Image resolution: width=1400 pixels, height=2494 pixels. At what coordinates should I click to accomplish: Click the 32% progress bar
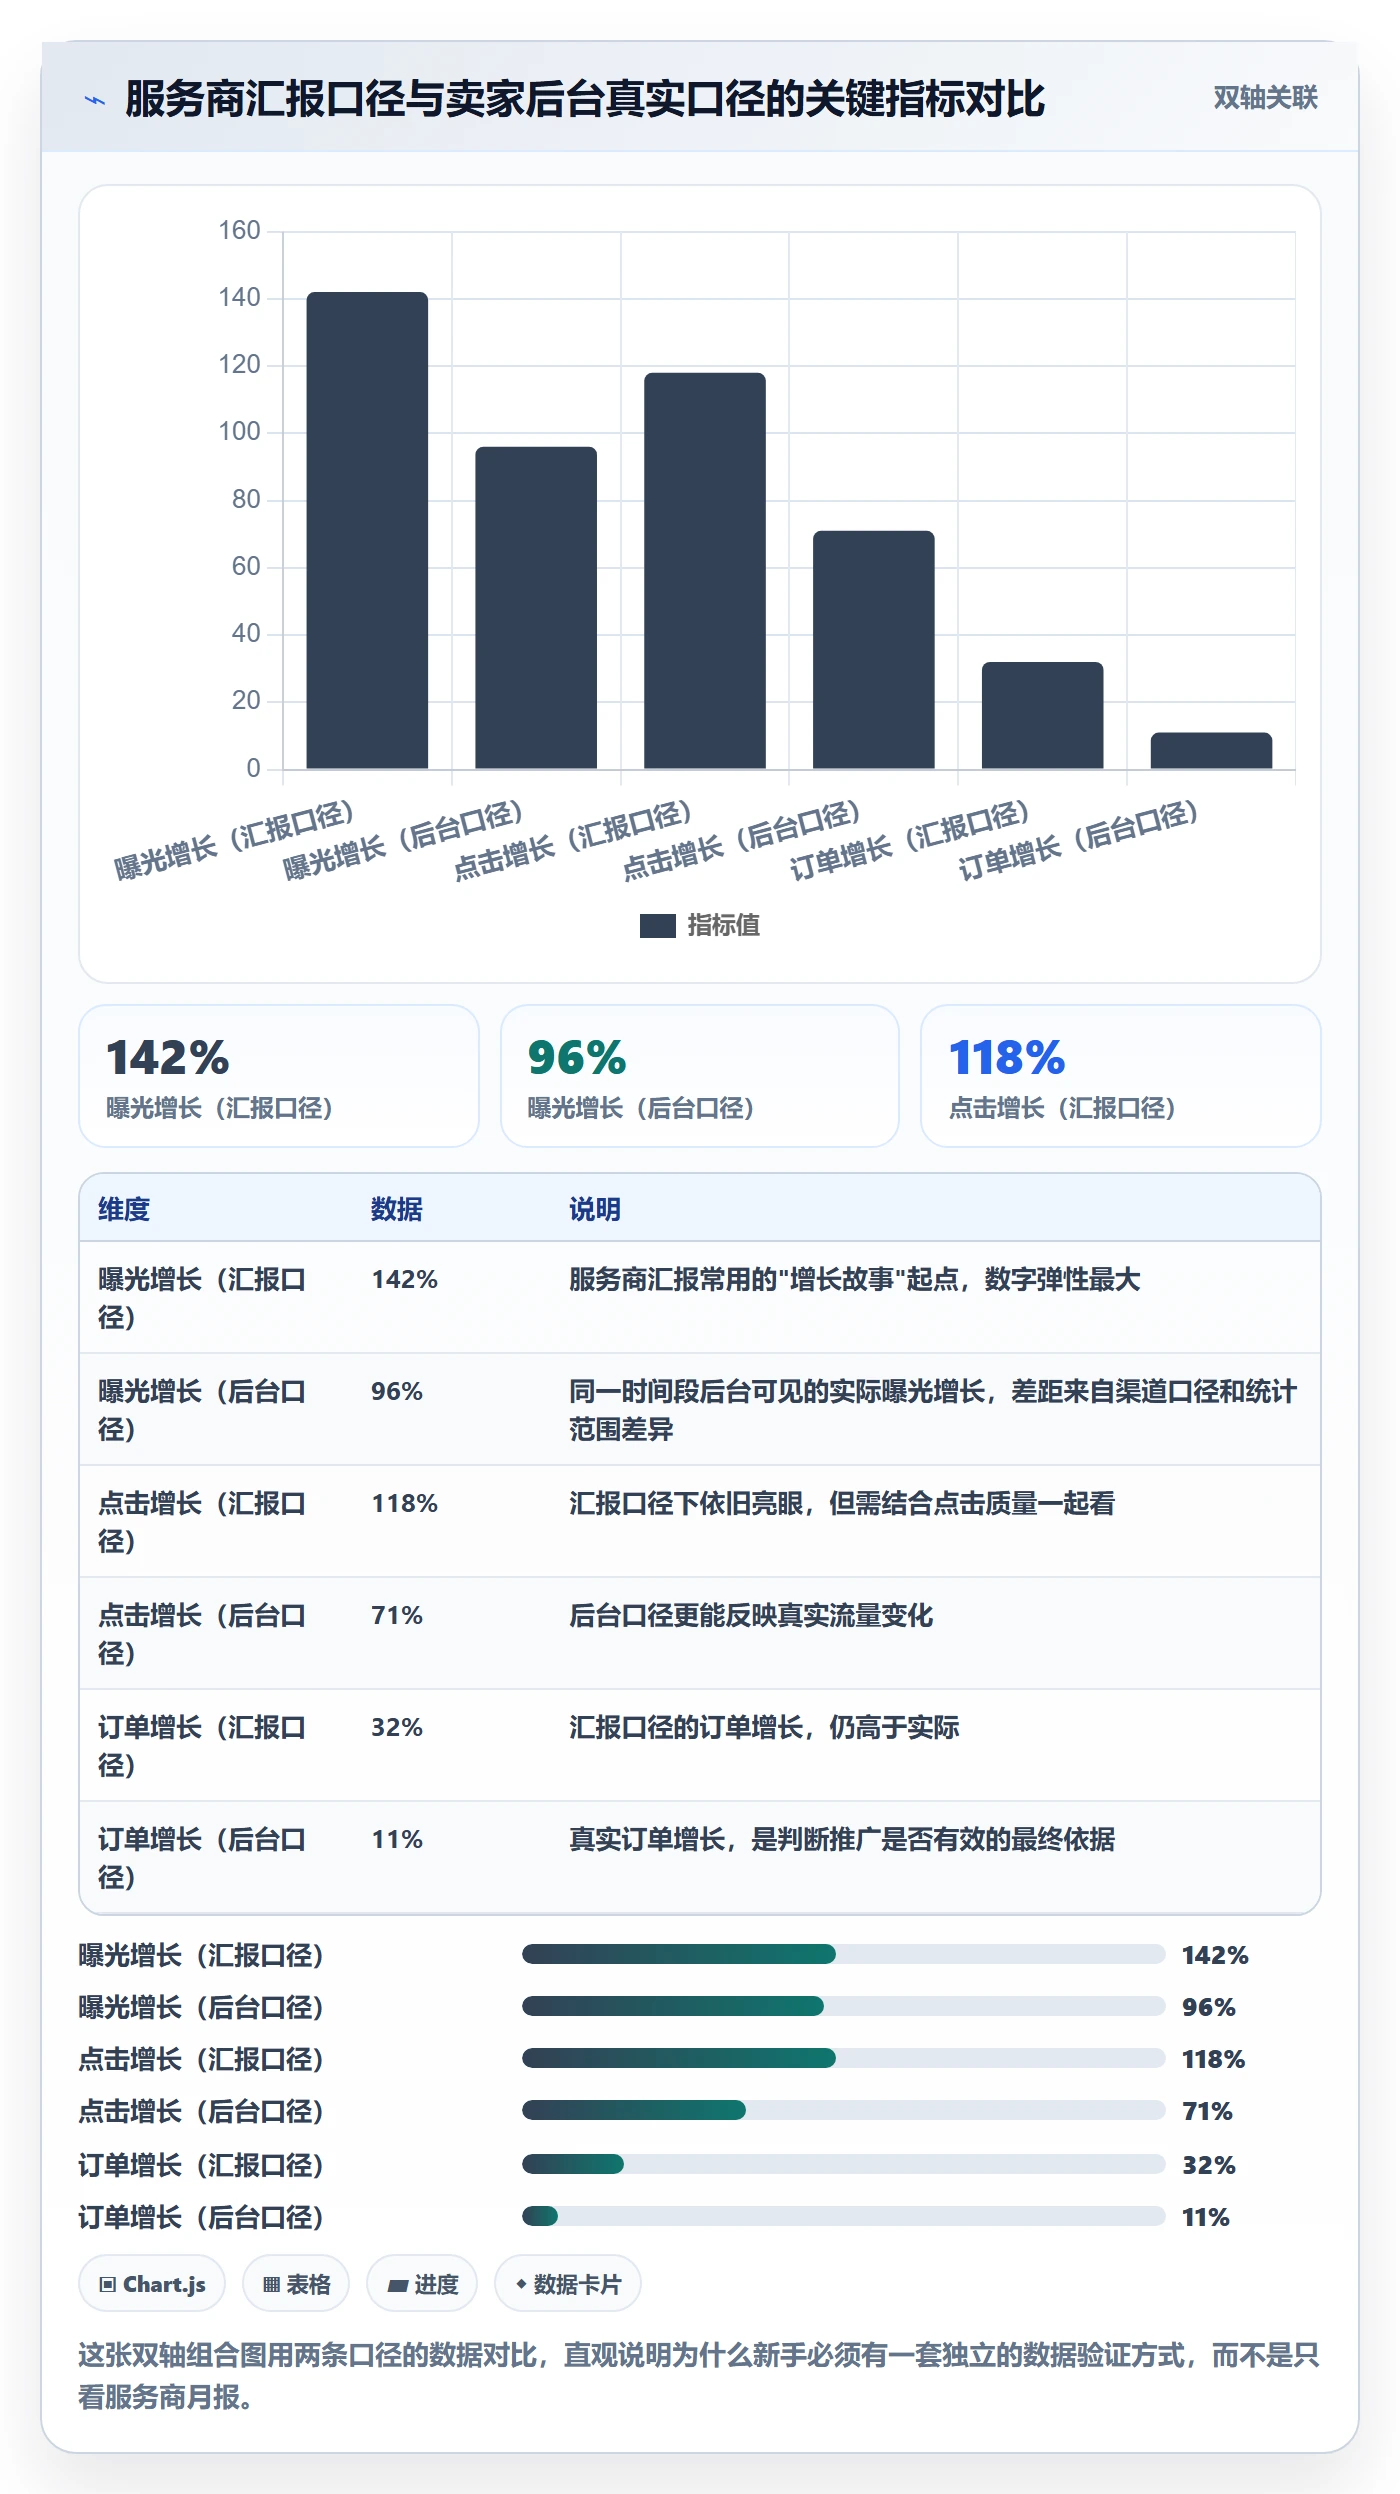point(844,2164)
